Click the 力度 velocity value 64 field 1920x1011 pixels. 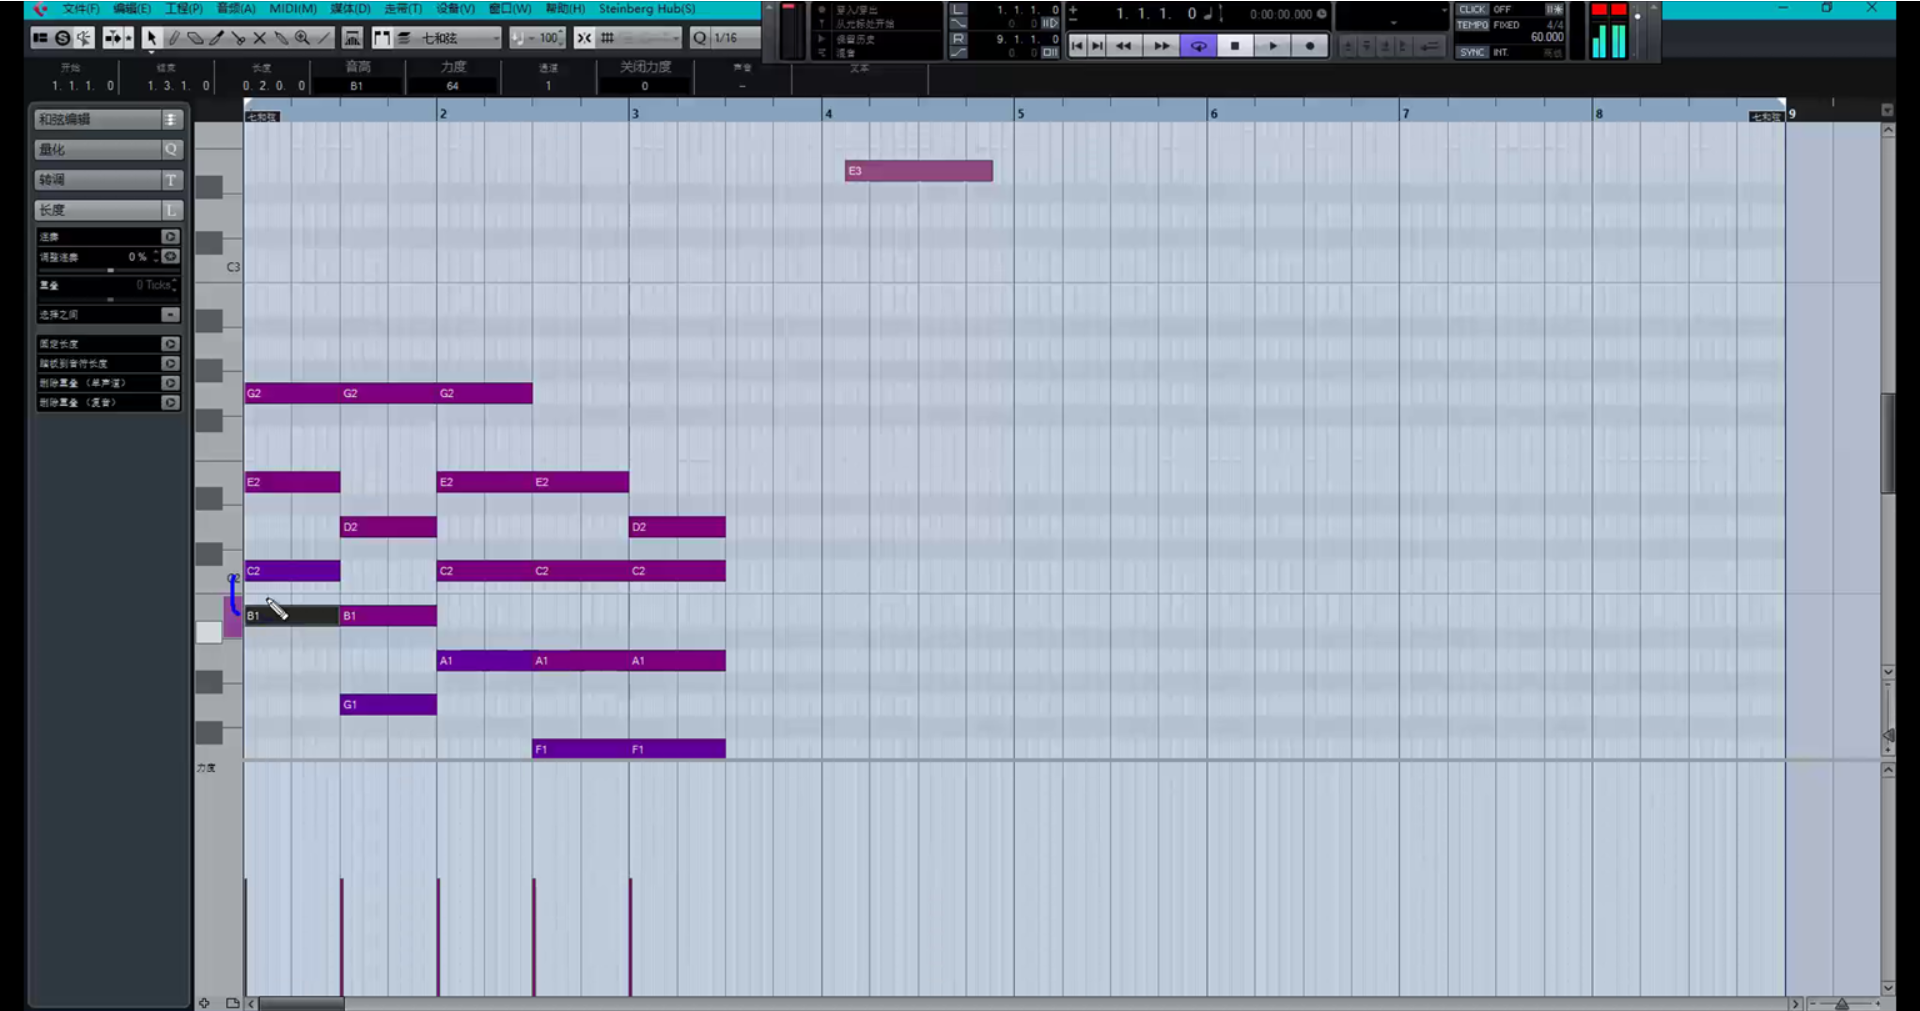click(452, 86)
